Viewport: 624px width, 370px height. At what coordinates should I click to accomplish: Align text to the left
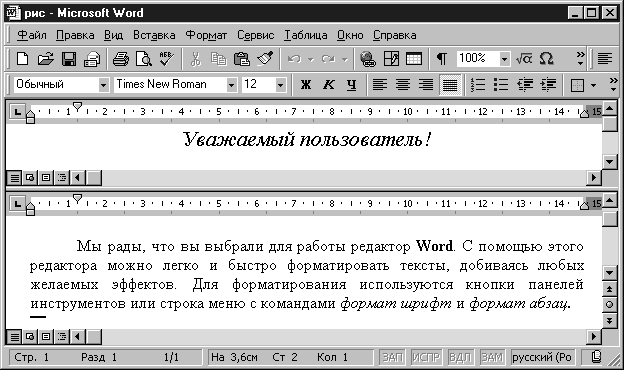pyautogui.click(x=380, y=84)
